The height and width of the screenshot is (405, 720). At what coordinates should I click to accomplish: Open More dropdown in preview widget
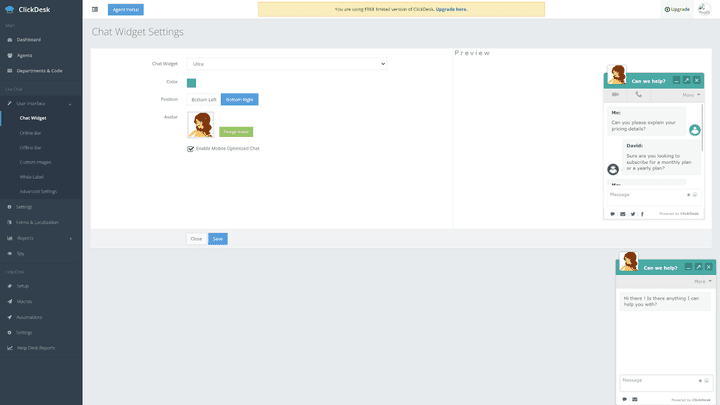[691, 95]
